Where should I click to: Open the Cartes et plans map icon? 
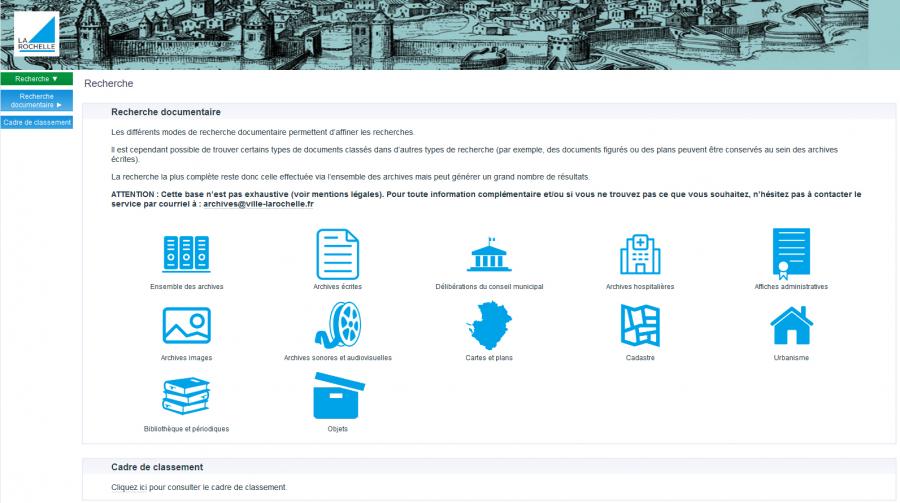point(488,326)
